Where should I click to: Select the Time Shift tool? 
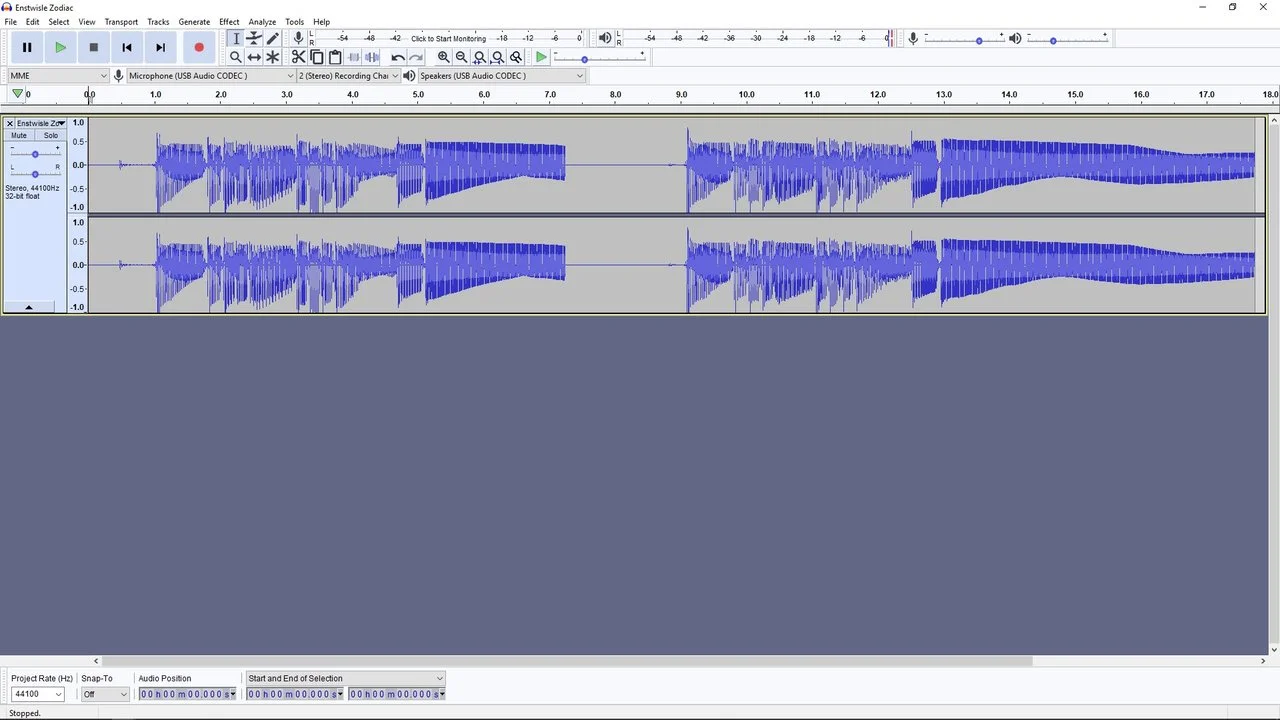pos(254,57)
